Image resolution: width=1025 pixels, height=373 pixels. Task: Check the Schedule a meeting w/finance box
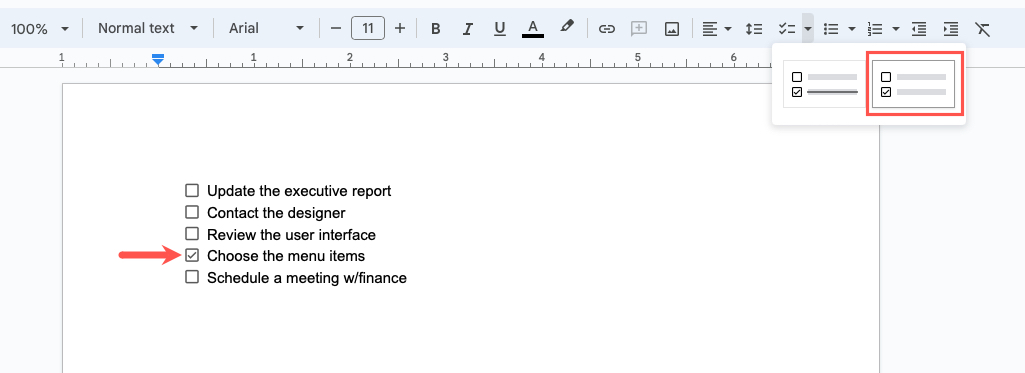(192, 277)
